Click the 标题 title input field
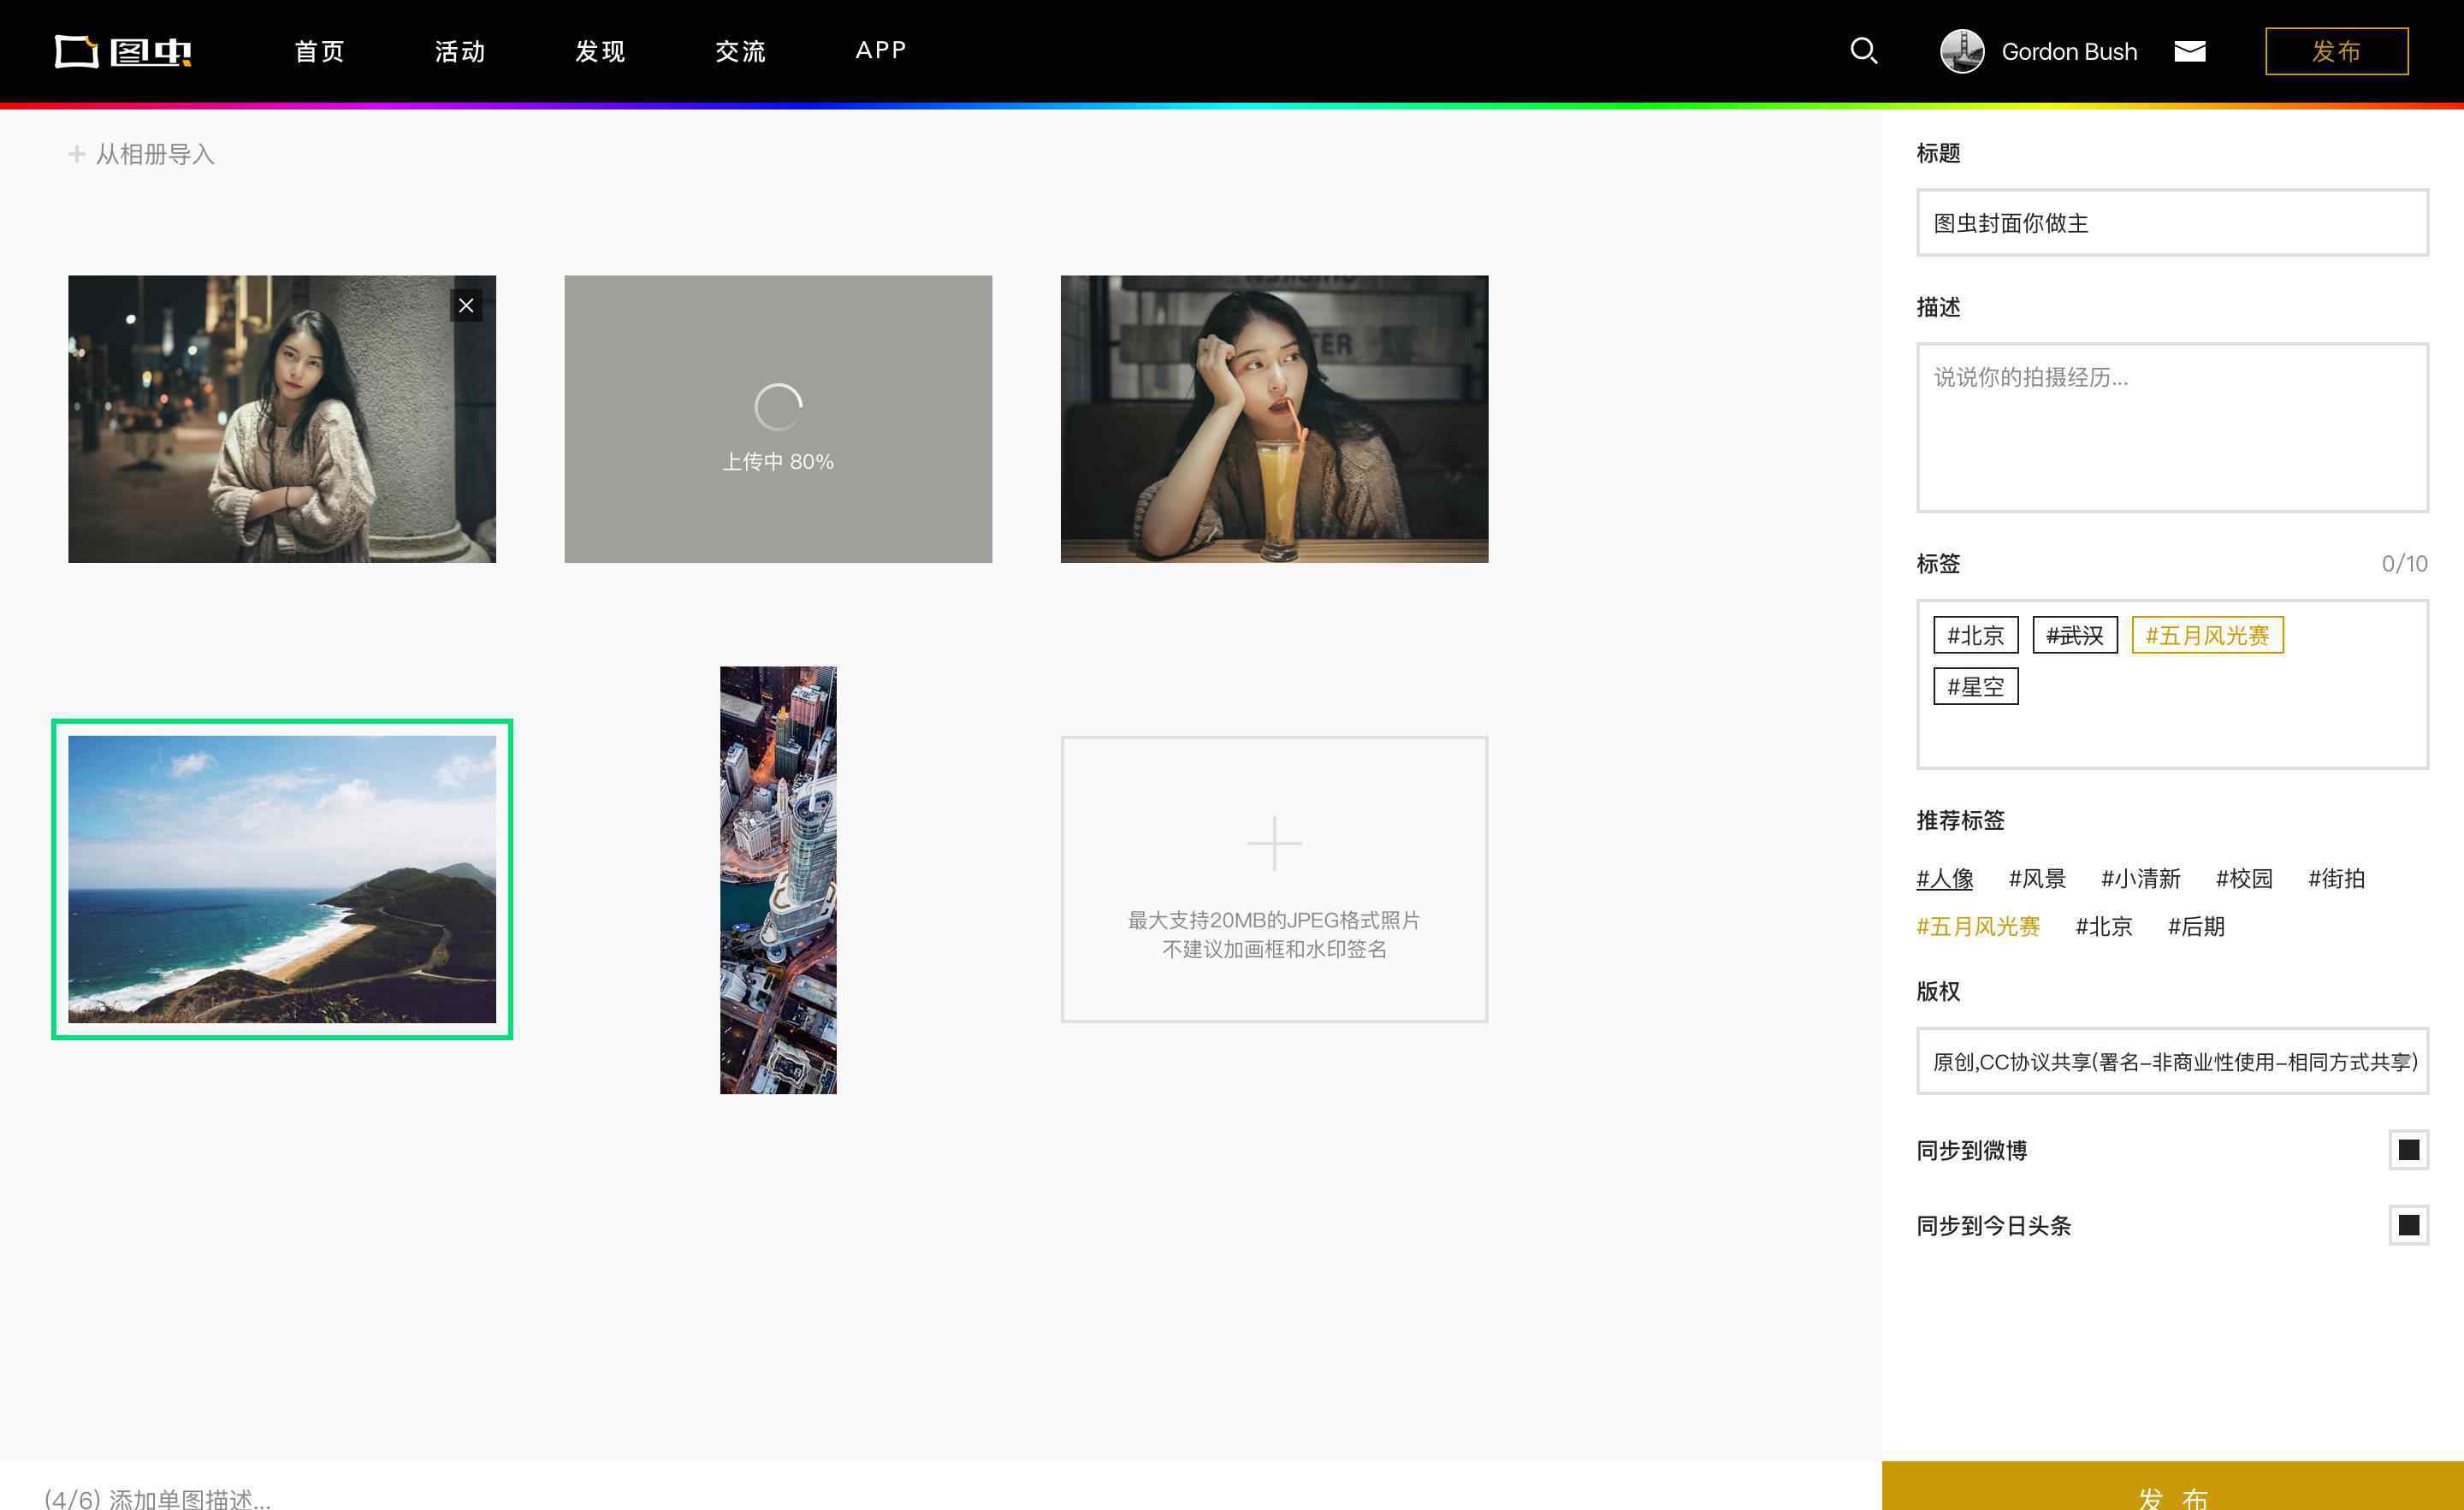This screenshot has width=2464, height=1510. (2172, 223)
